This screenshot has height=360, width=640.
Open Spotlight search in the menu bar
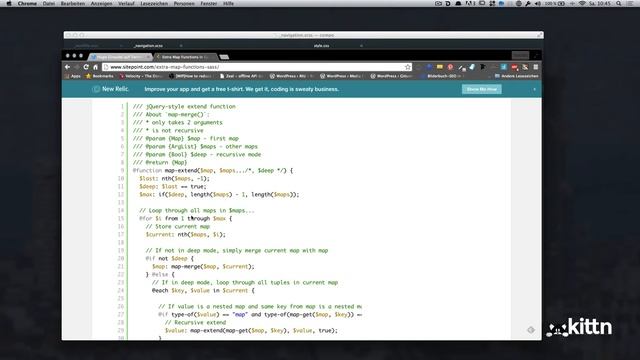pos(619,3)
